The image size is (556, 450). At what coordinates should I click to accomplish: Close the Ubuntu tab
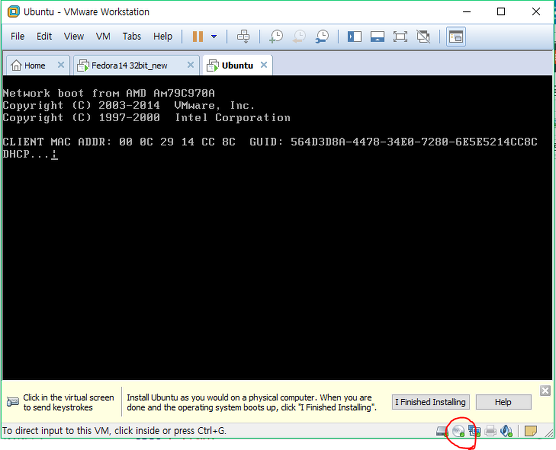(x=264, y=65)
